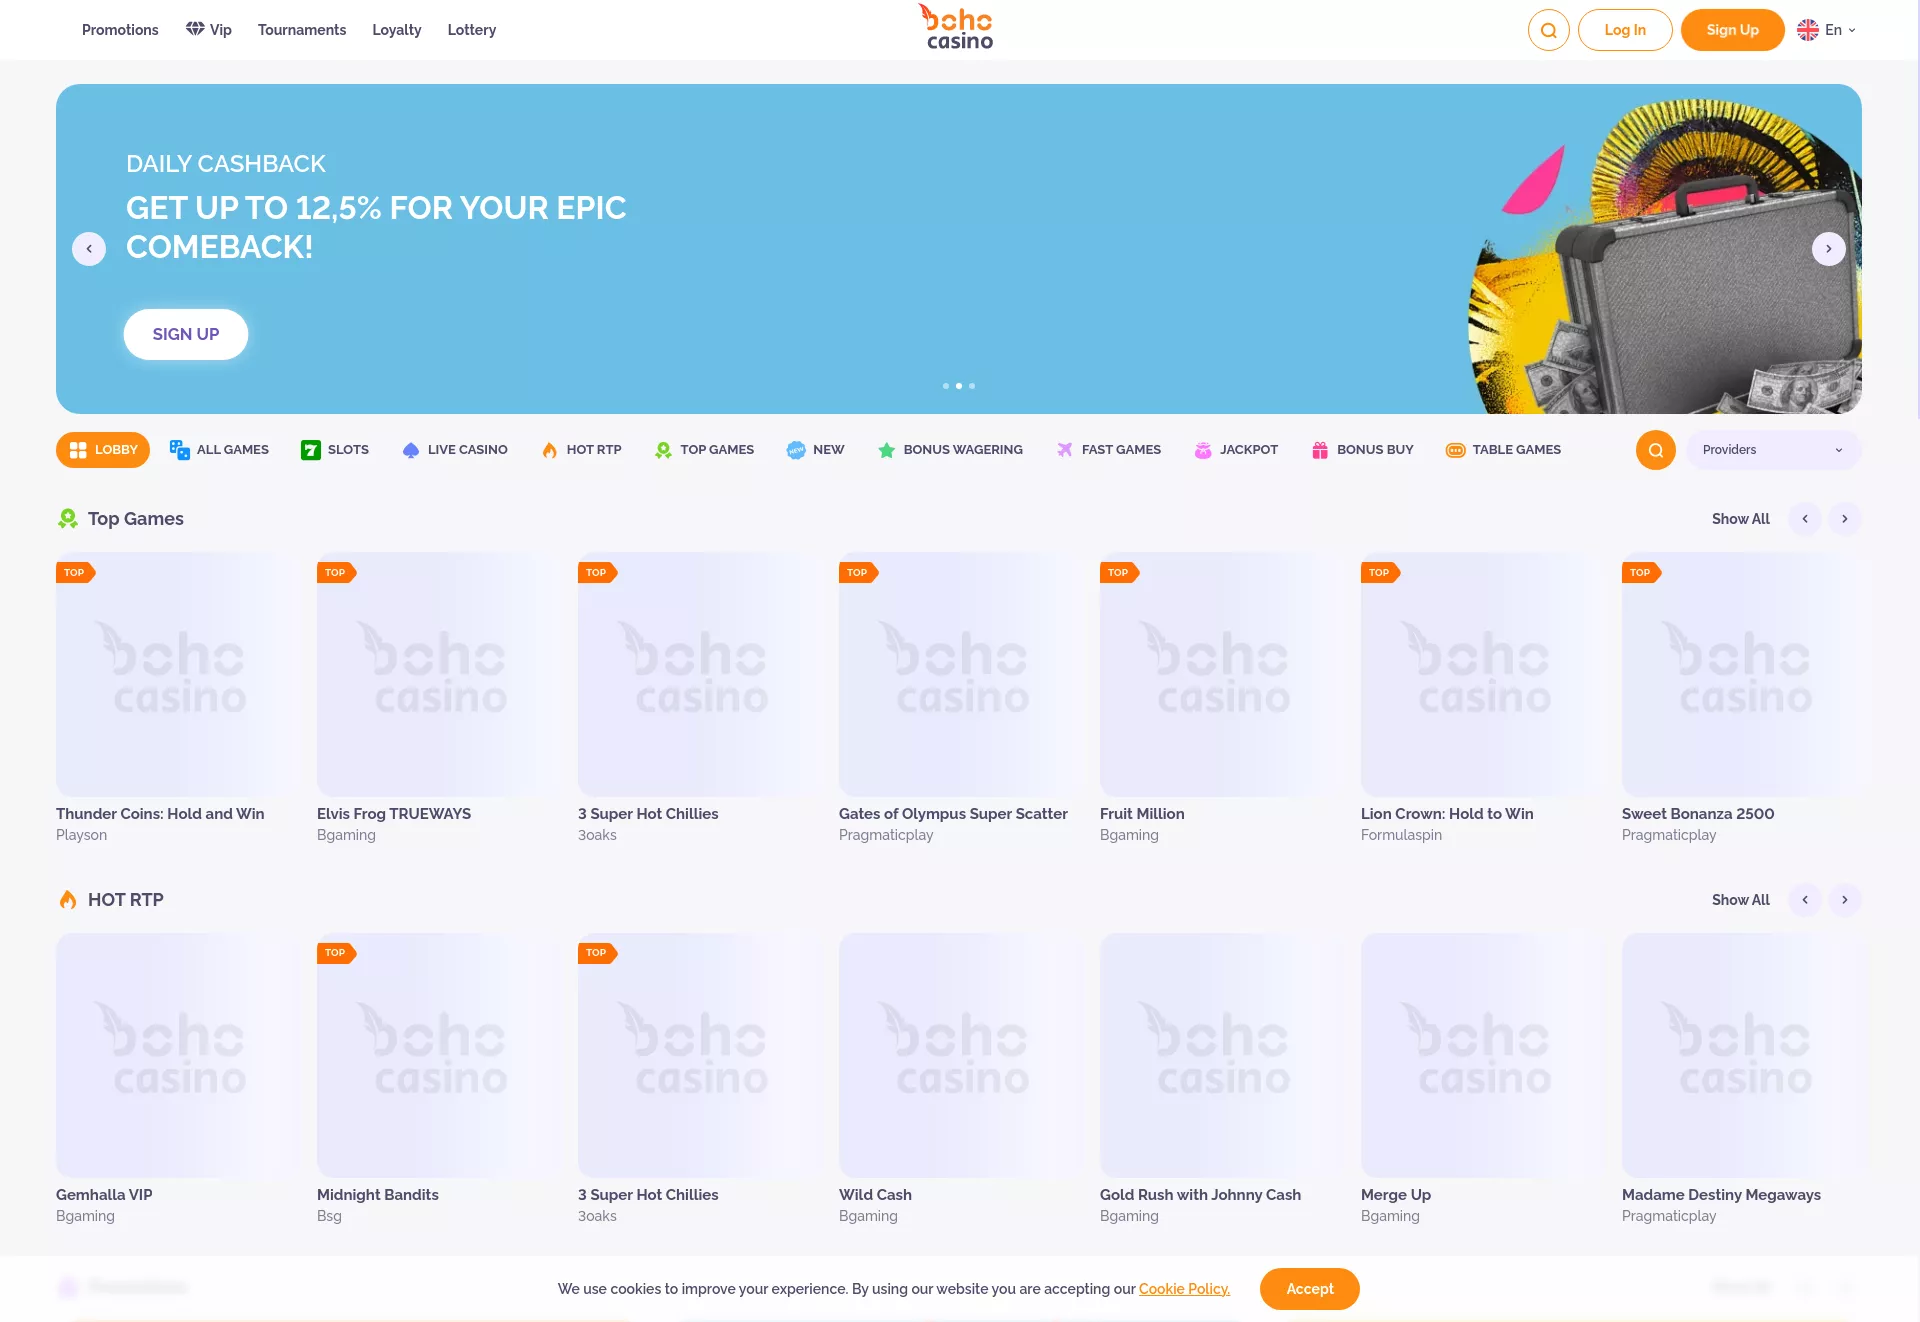Open Merge Up game thumbnail
The height and width of the screenshot is (1322, 1920).
(1483, 1055)
